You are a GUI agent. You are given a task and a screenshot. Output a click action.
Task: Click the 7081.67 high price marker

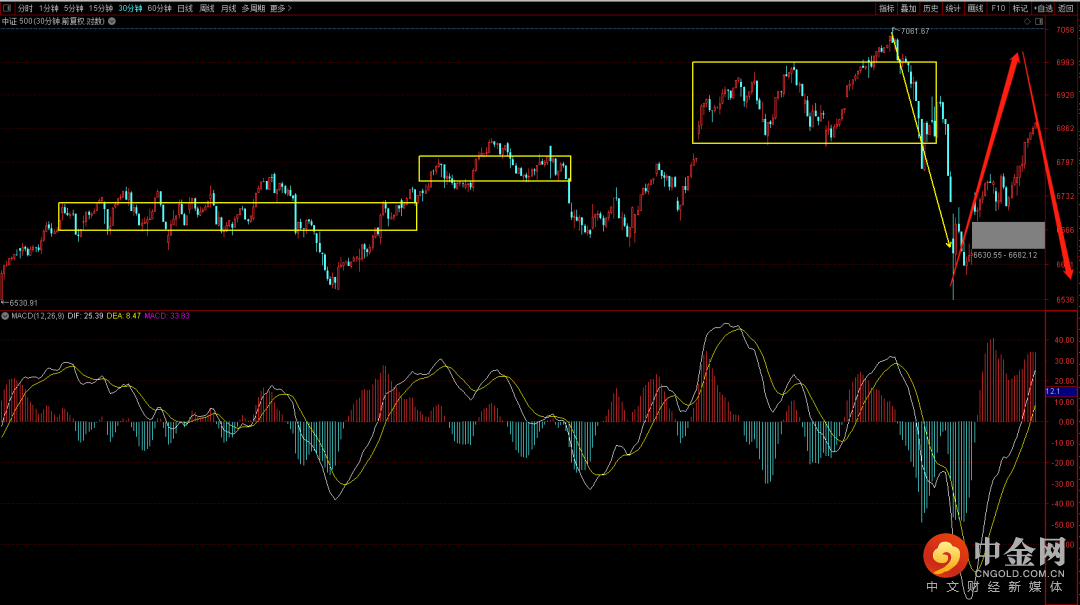915,32
